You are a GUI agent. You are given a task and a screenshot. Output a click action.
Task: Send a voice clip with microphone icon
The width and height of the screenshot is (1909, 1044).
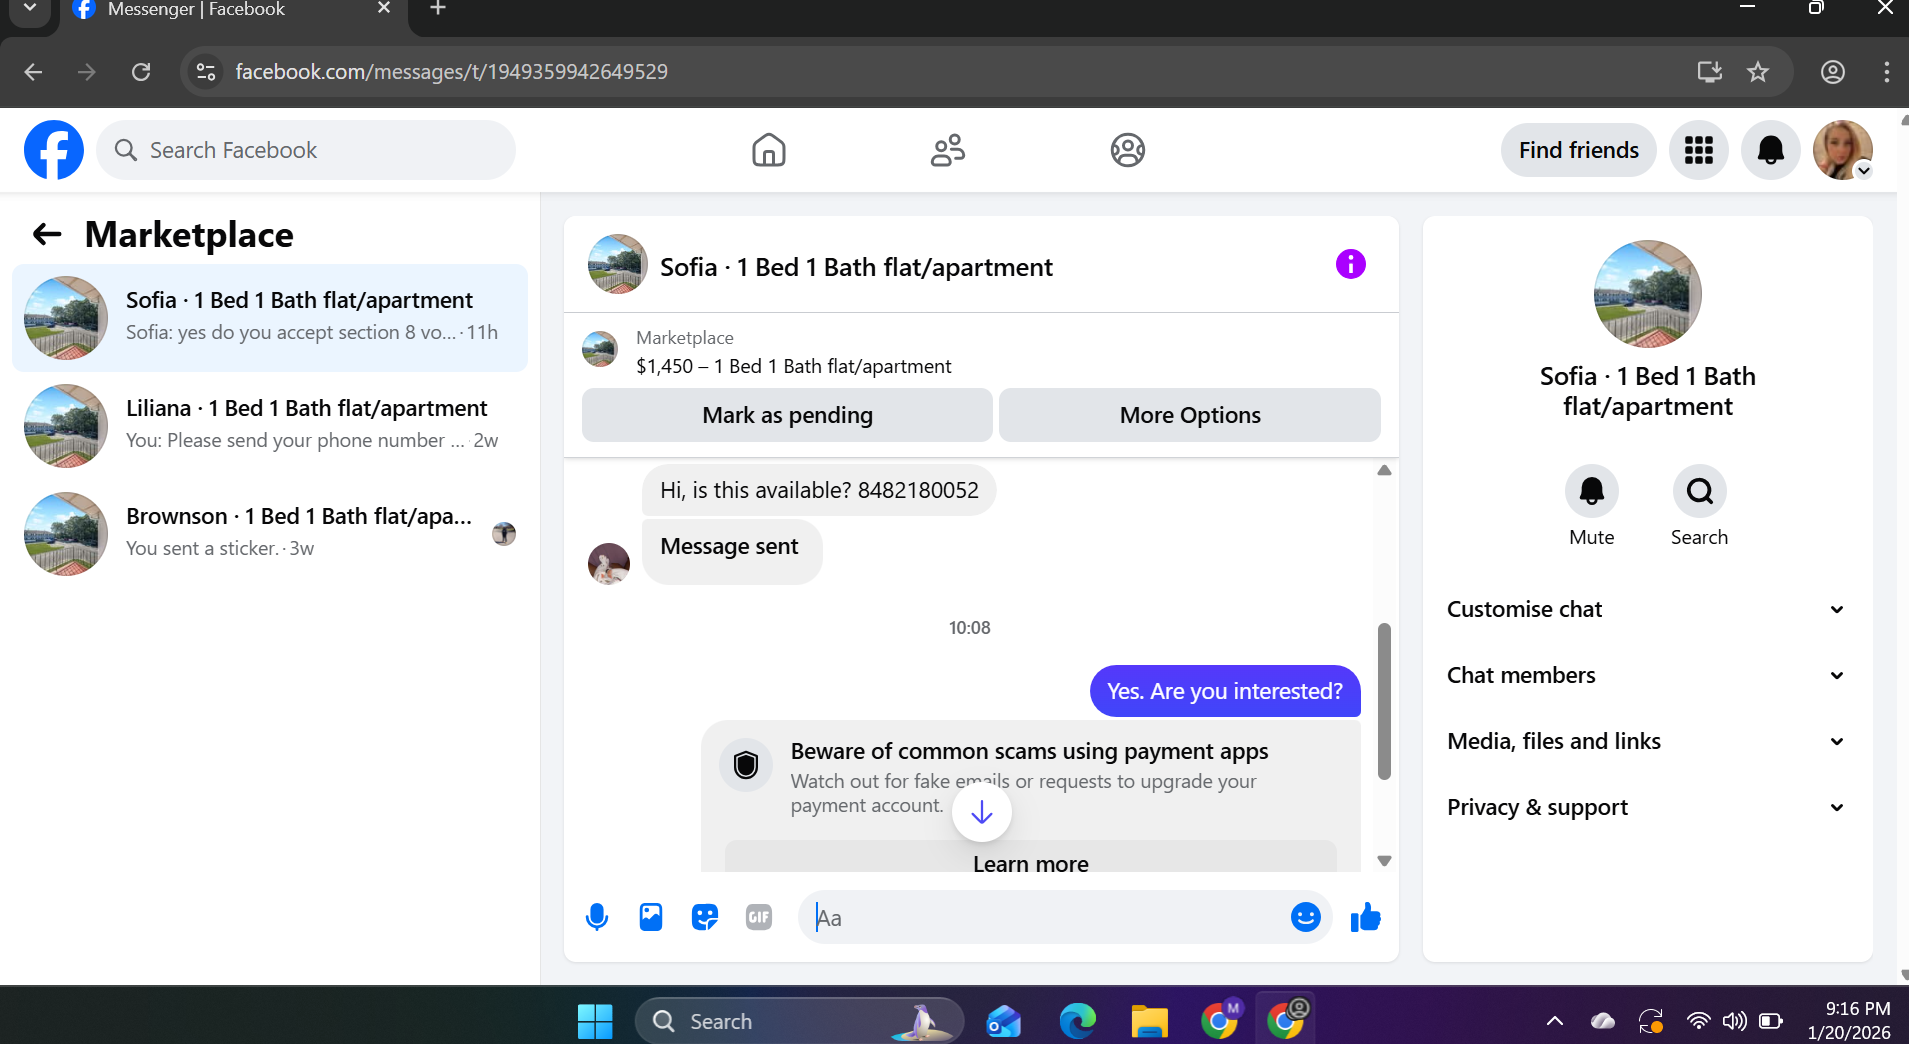(597, 917)
